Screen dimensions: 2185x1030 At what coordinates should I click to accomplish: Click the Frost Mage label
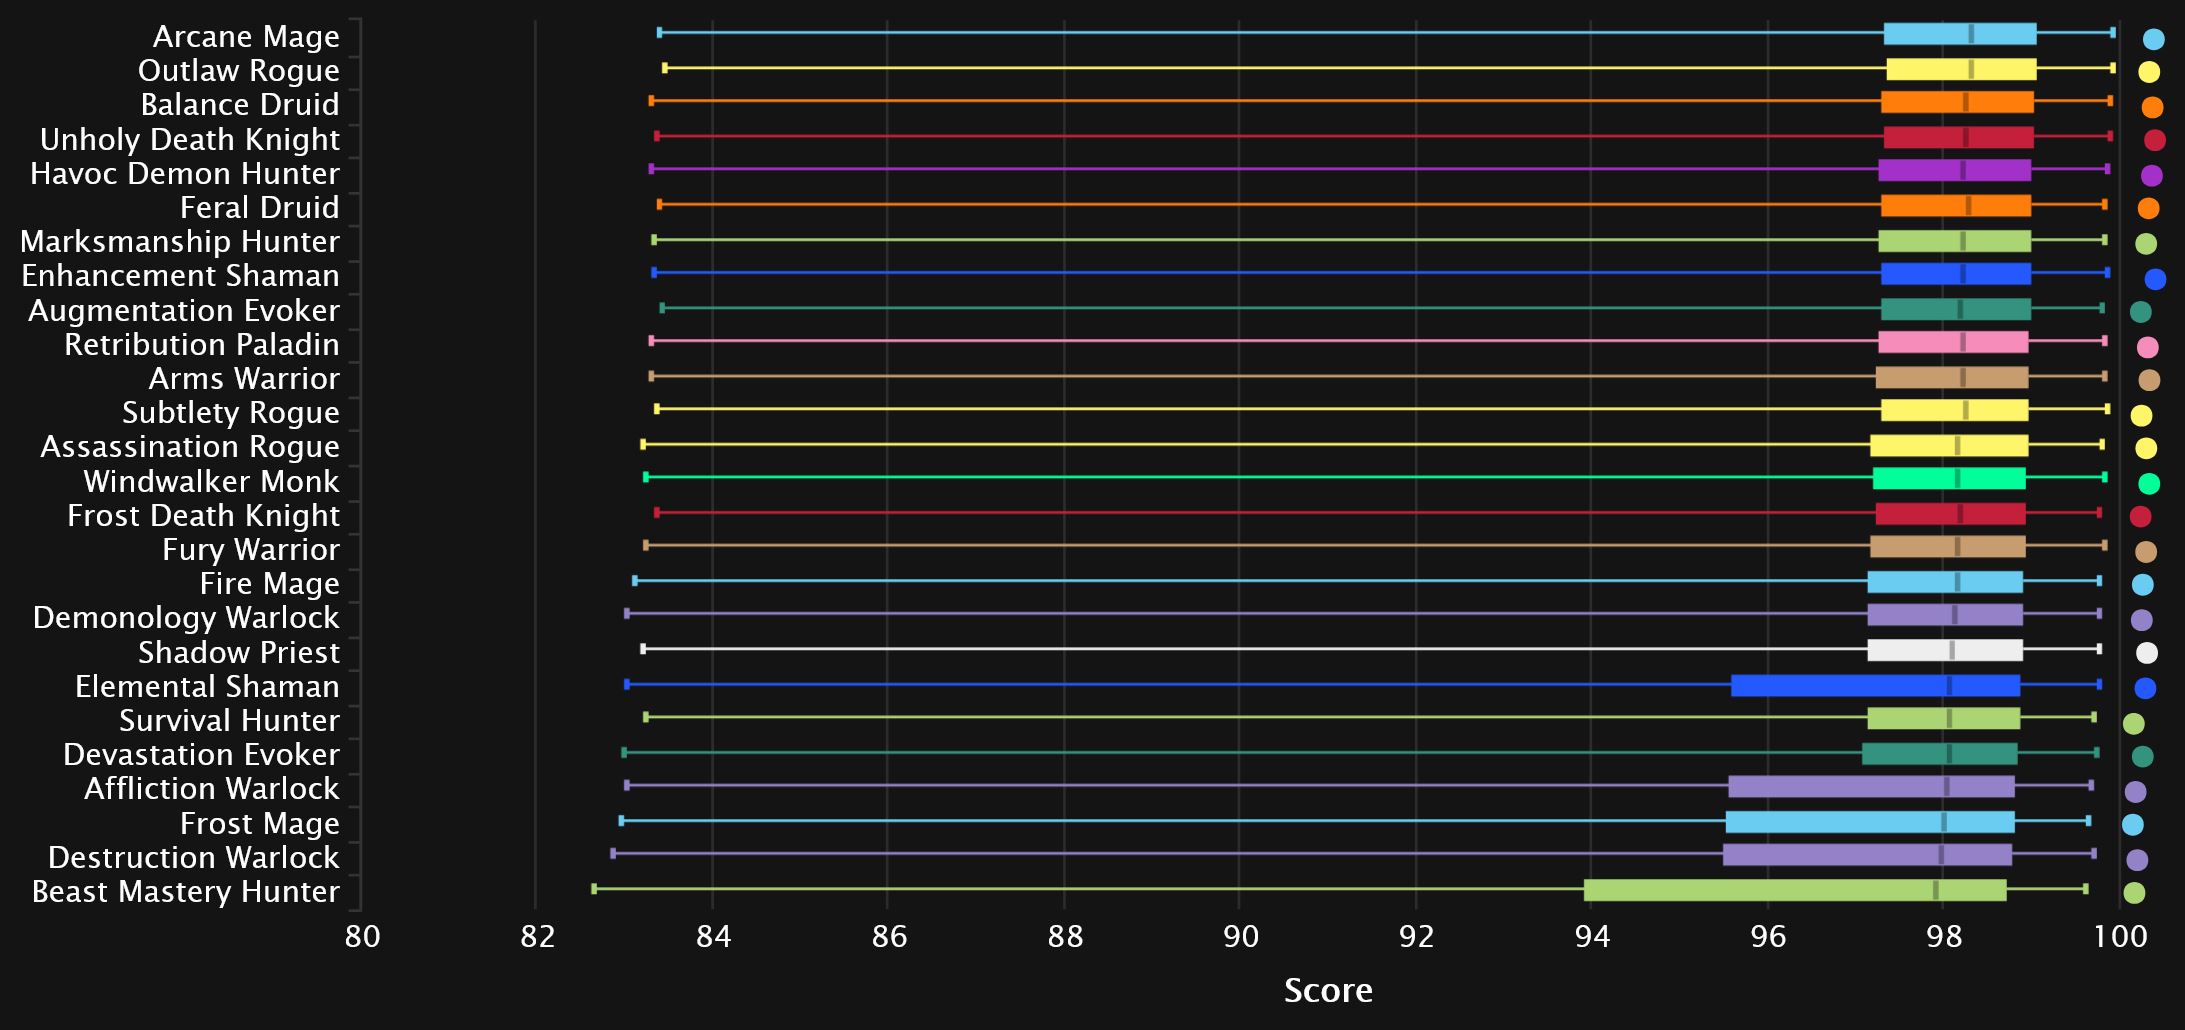click(260, 824)
